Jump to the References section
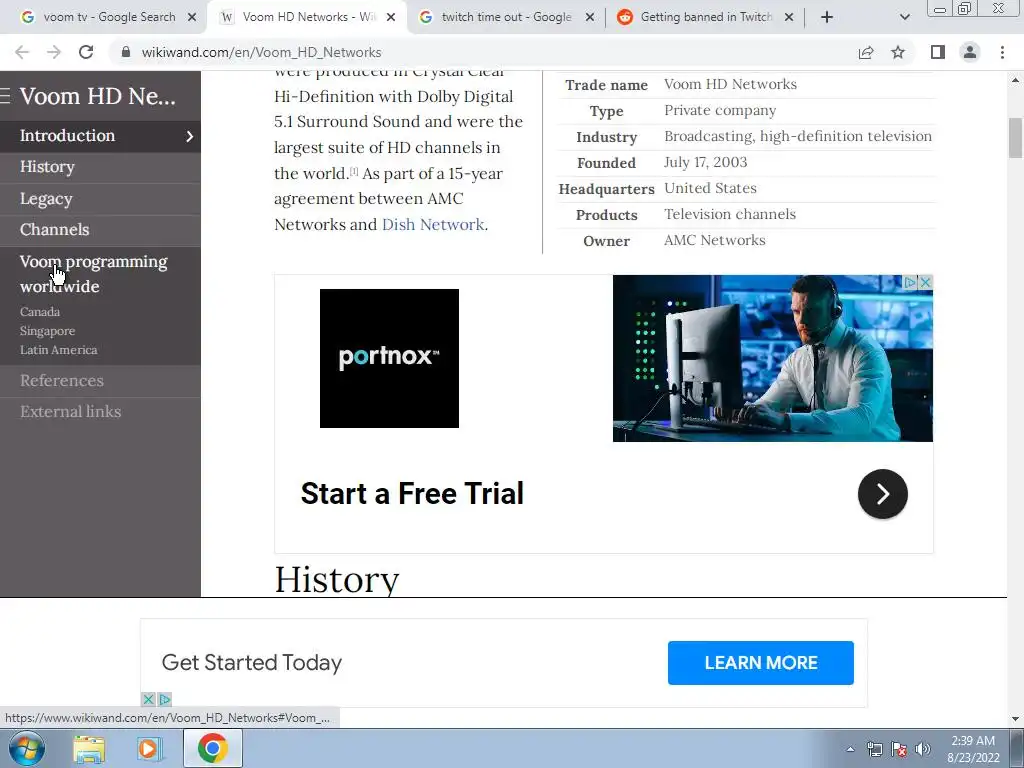This screenshot has width=1024, height=768. 61,381
